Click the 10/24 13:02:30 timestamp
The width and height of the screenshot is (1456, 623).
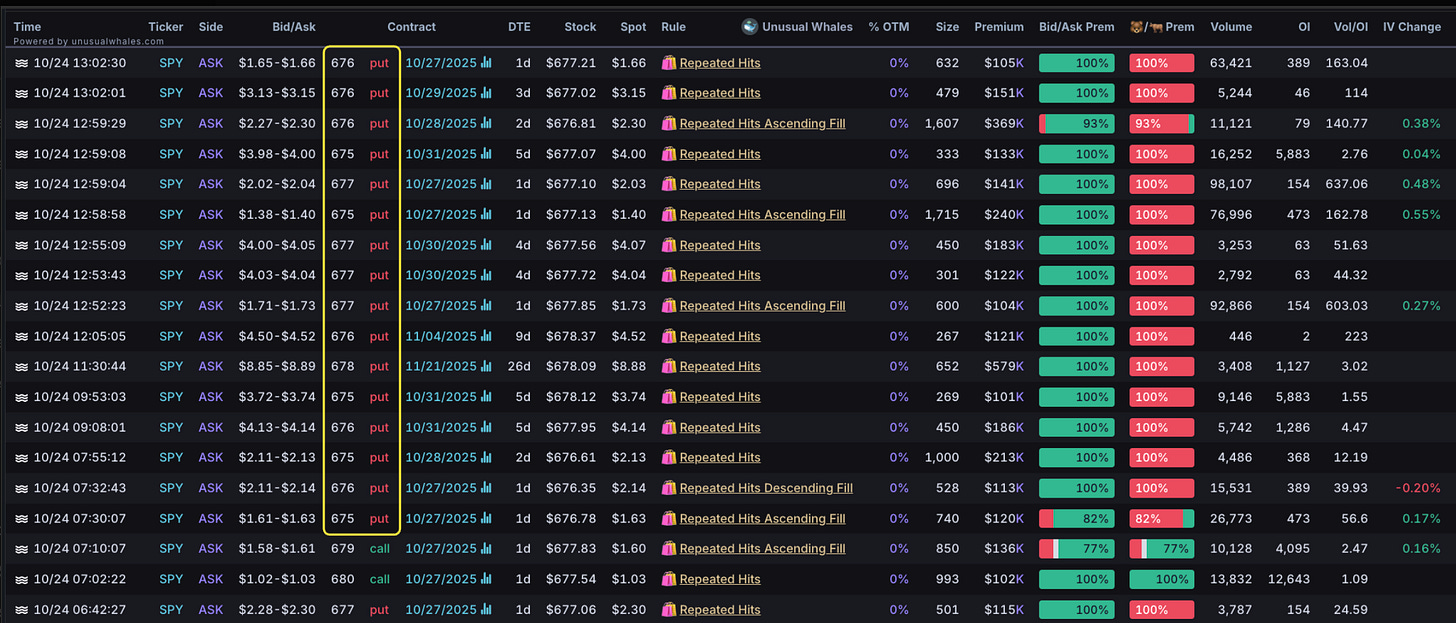pyautogui.click(x=80, y=63)
